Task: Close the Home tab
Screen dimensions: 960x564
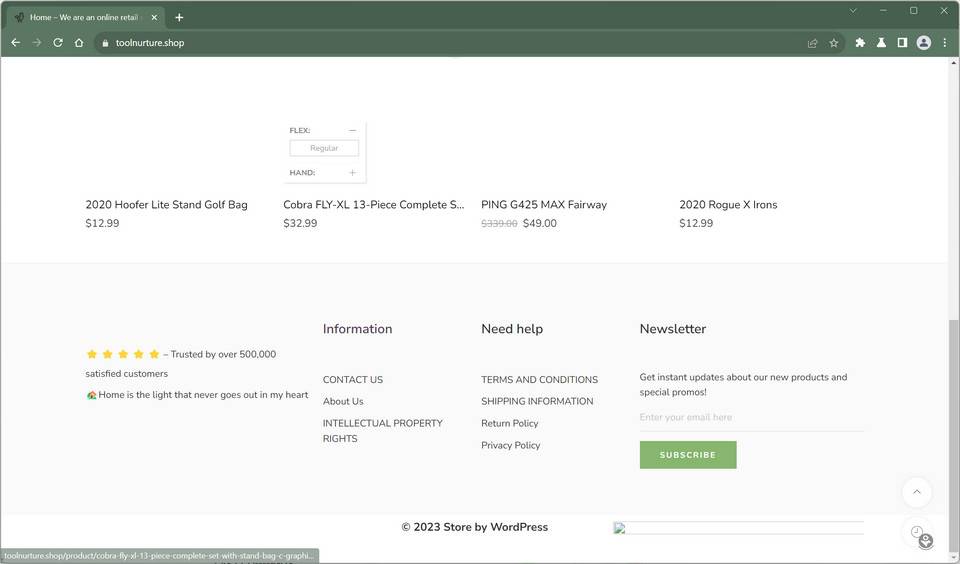Action: pyautogui.click(x=154, y=17)
